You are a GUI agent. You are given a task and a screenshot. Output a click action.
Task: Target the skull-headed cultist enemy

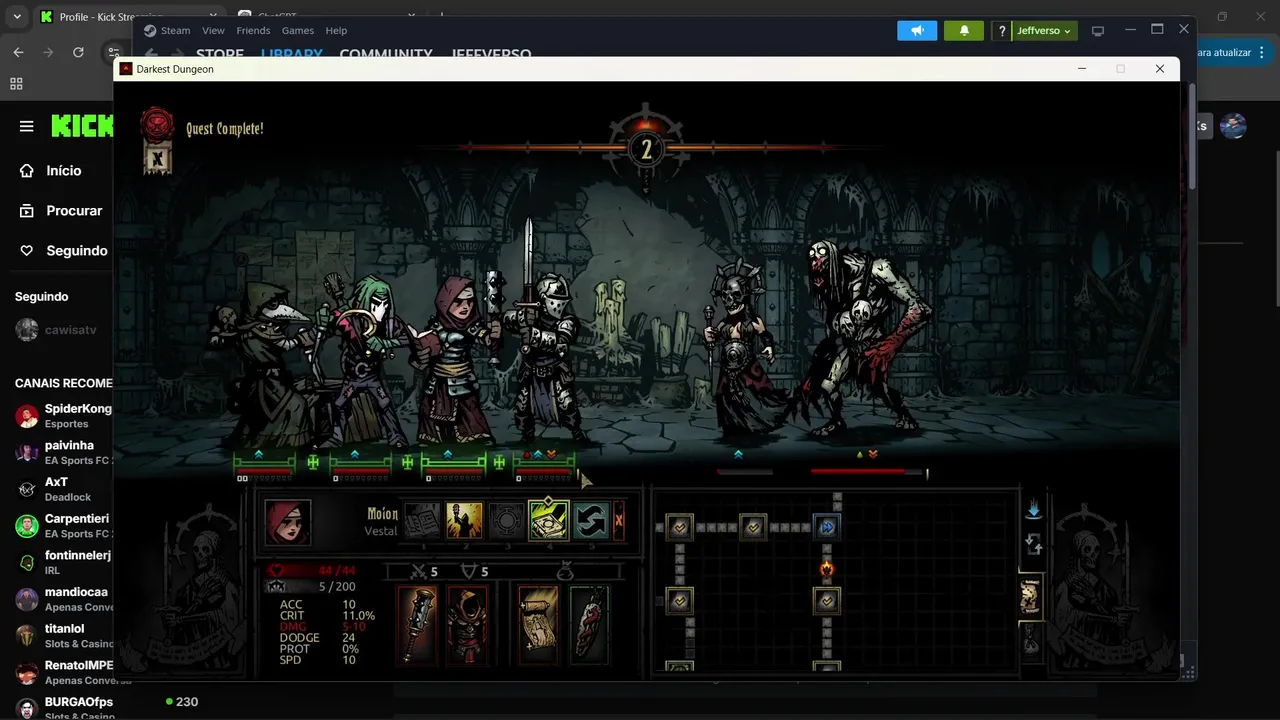(x=738, y=350)
